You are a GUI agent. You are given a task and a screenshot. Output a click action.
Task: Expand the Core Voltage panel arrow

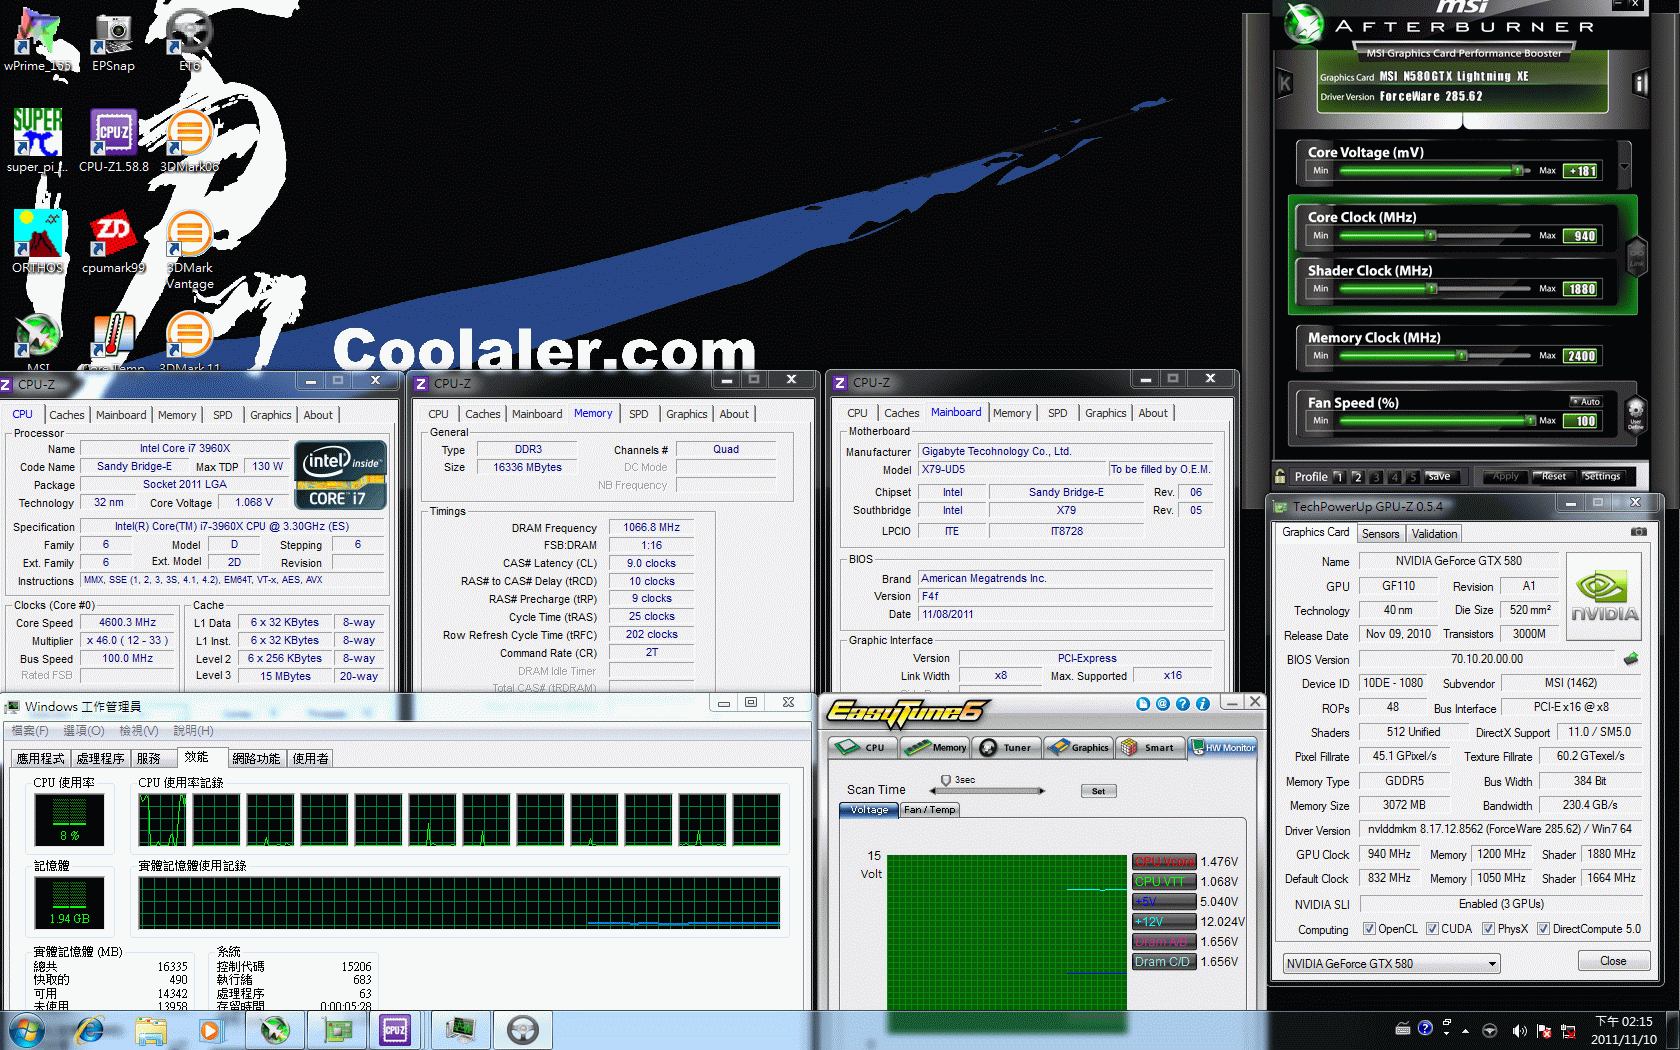click(1624, 168)
